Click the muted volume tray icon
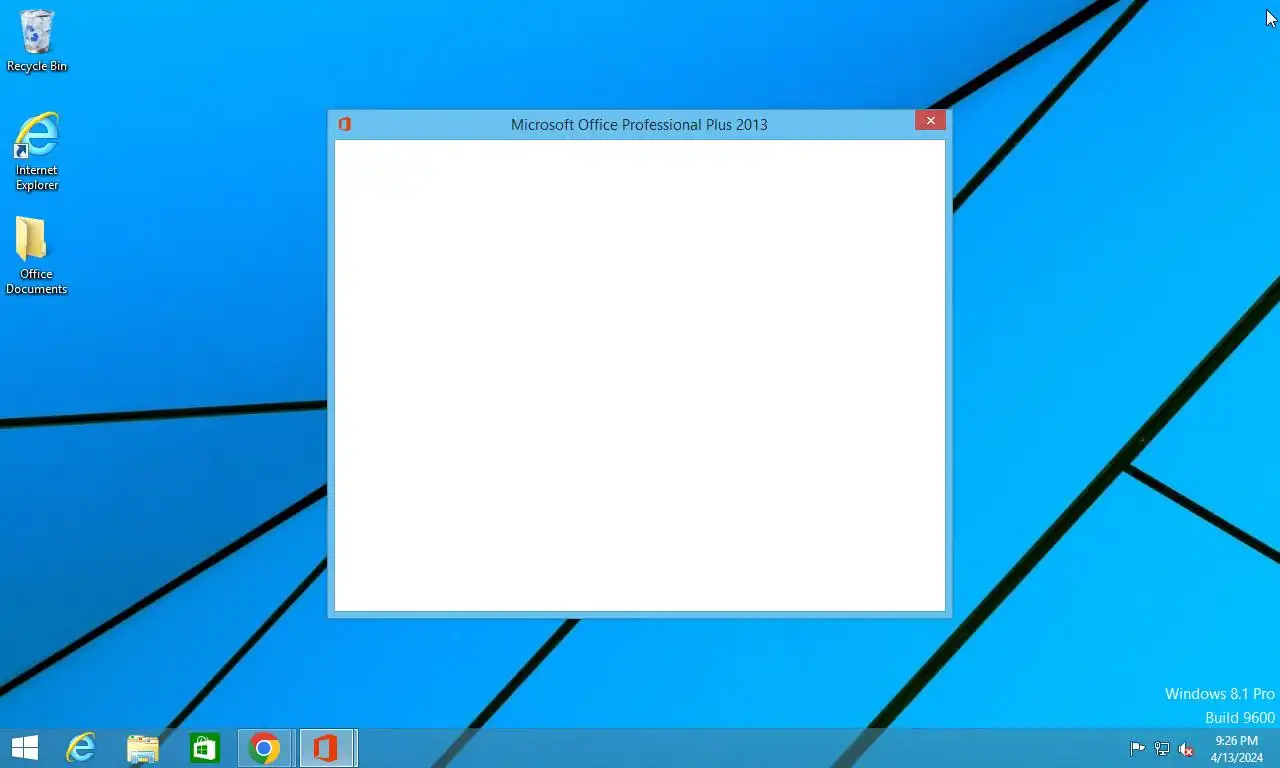This screenshot has height=768, width=1280. [x=1186, y=748]
